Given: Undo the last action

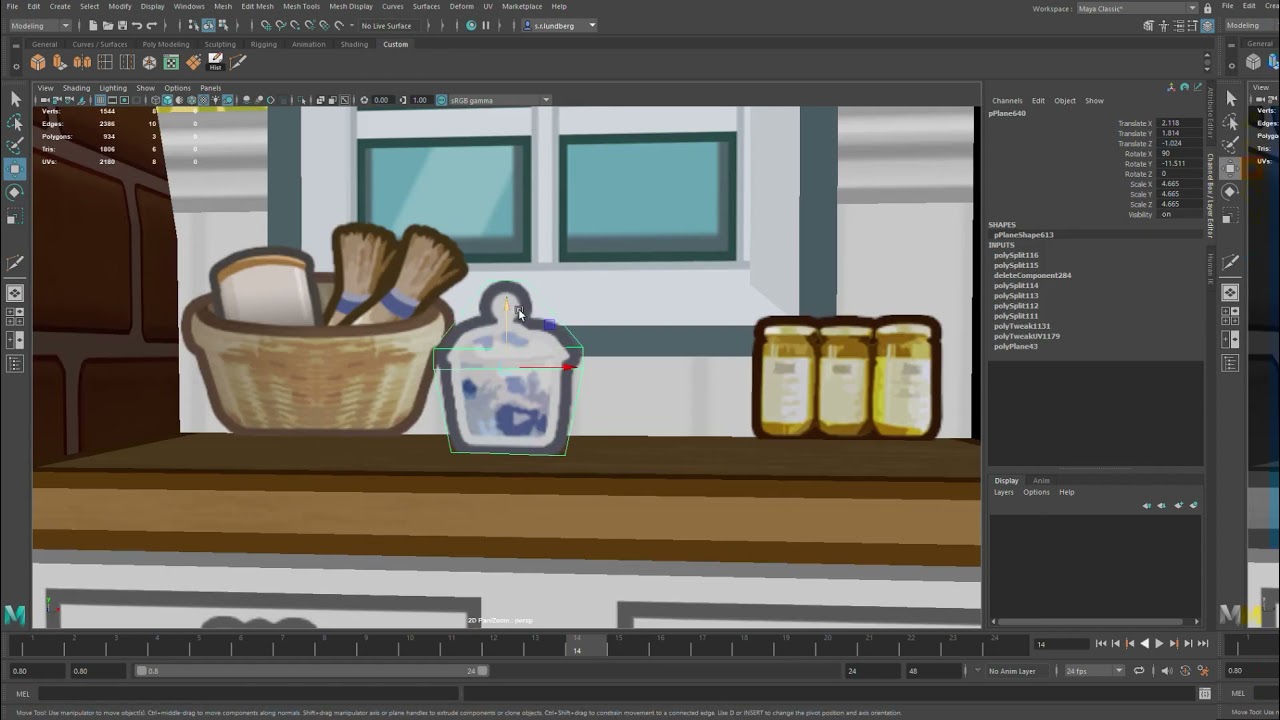Looking at the screenshot, I should 137,25.
